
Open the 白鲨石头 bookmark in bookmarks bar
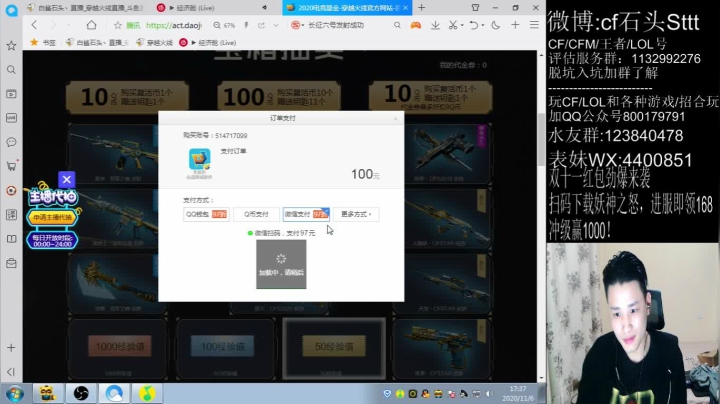(97, 43)
